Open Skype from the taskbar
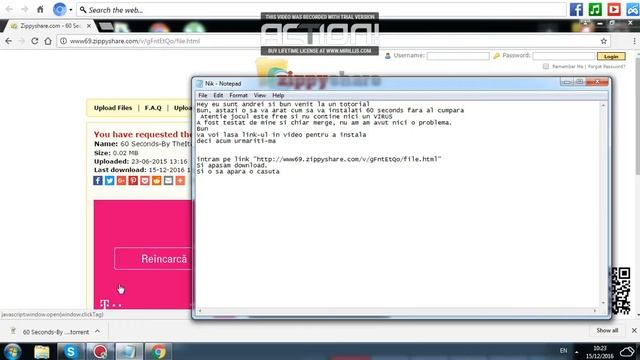The width and height of the screenshot is (640, 360). (x=71, y=351)
